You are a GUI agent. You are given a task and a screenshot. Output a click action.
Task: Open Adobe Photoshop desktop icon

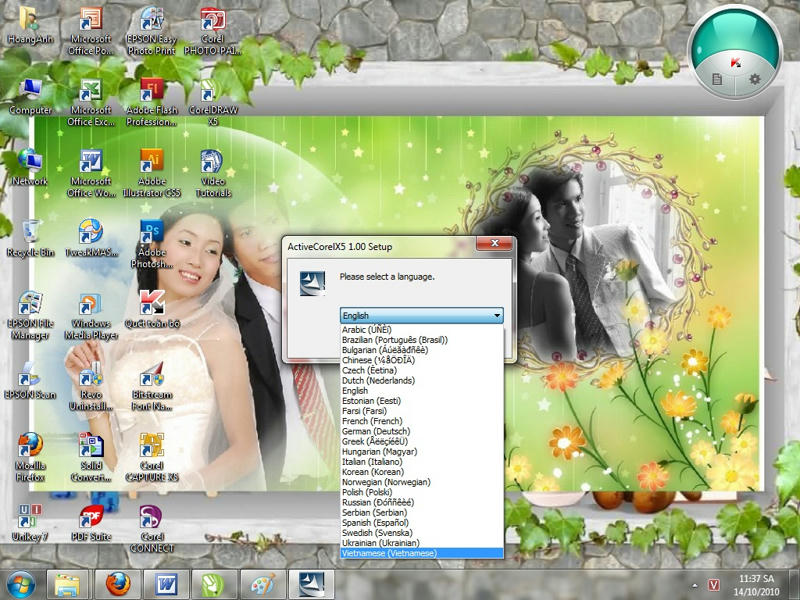tap(152, 233)
